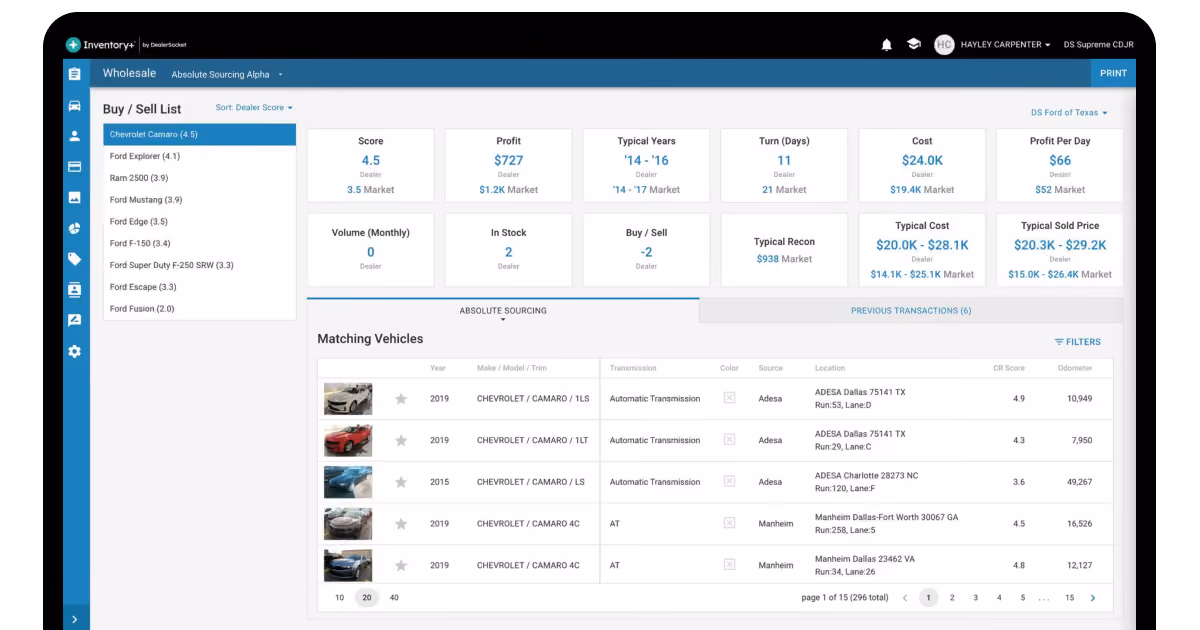Open the person icon in the sidebar
Image resolution: width=1200 pixels, height=630 pixels.
74,136
